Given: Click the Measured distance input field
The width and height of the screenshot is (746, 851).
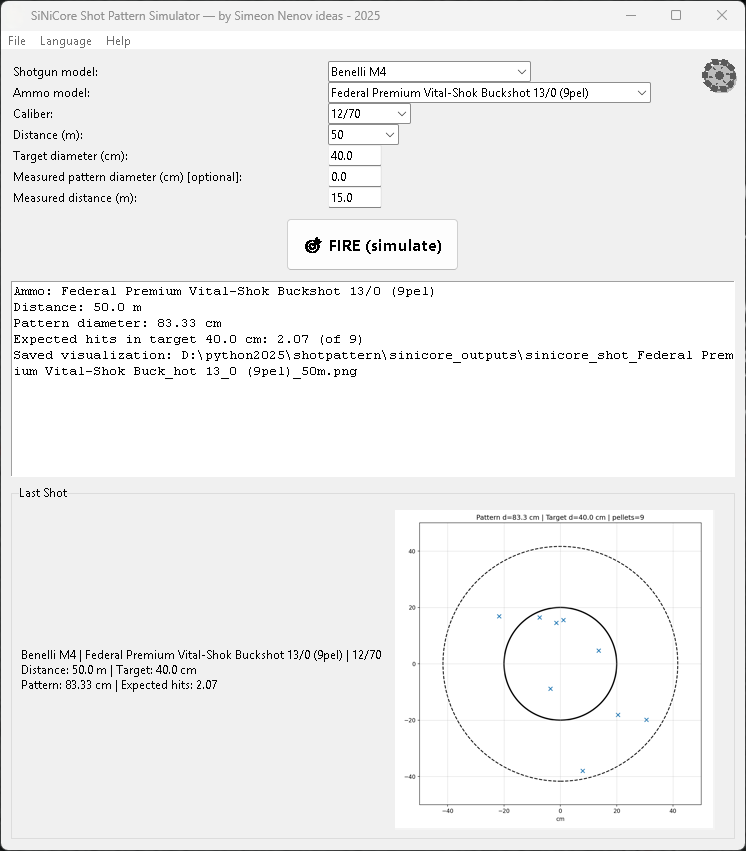Looking at the screenshot, I should point(354,198).
